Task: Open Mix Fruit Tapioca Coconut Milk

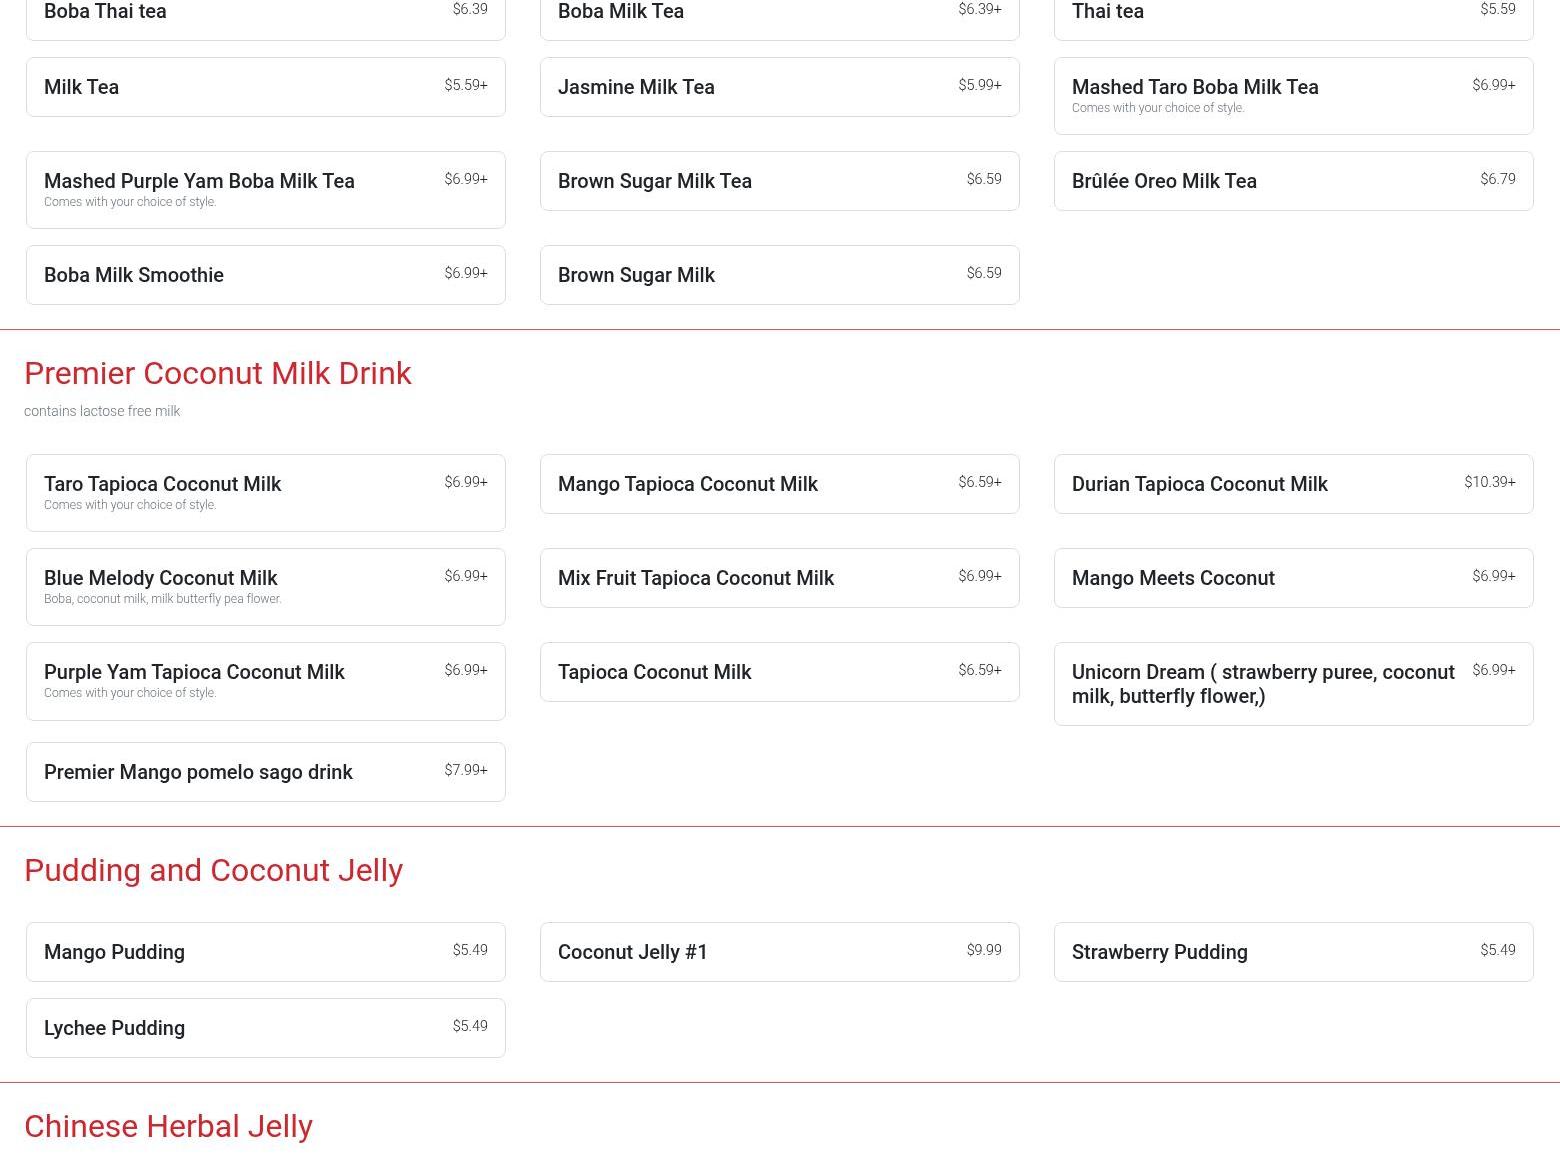Action: pos(779,578)
